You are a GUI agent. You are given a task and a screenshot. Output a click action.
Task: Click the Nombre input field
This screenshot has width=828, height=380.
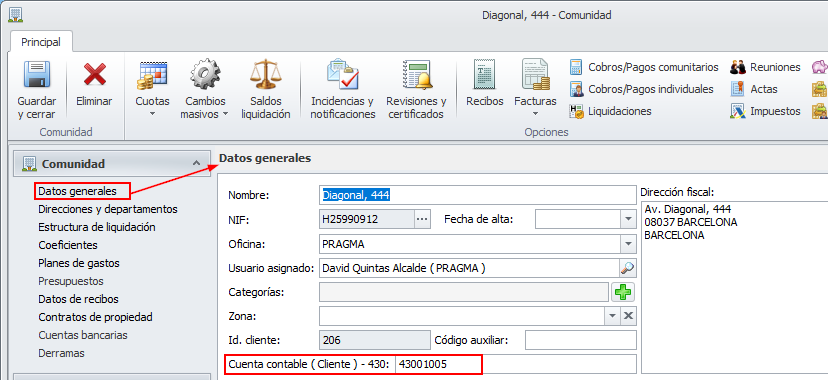point(478,195)
